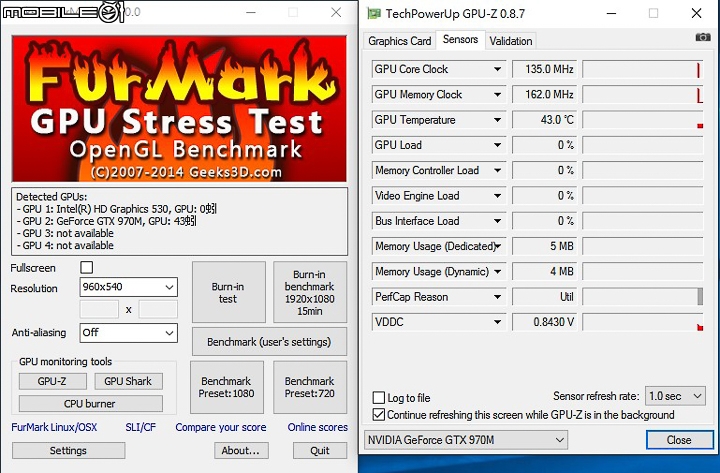
Task: Expand the Memory Usage (Dedicated) dropdown
Action: [497, 246]
